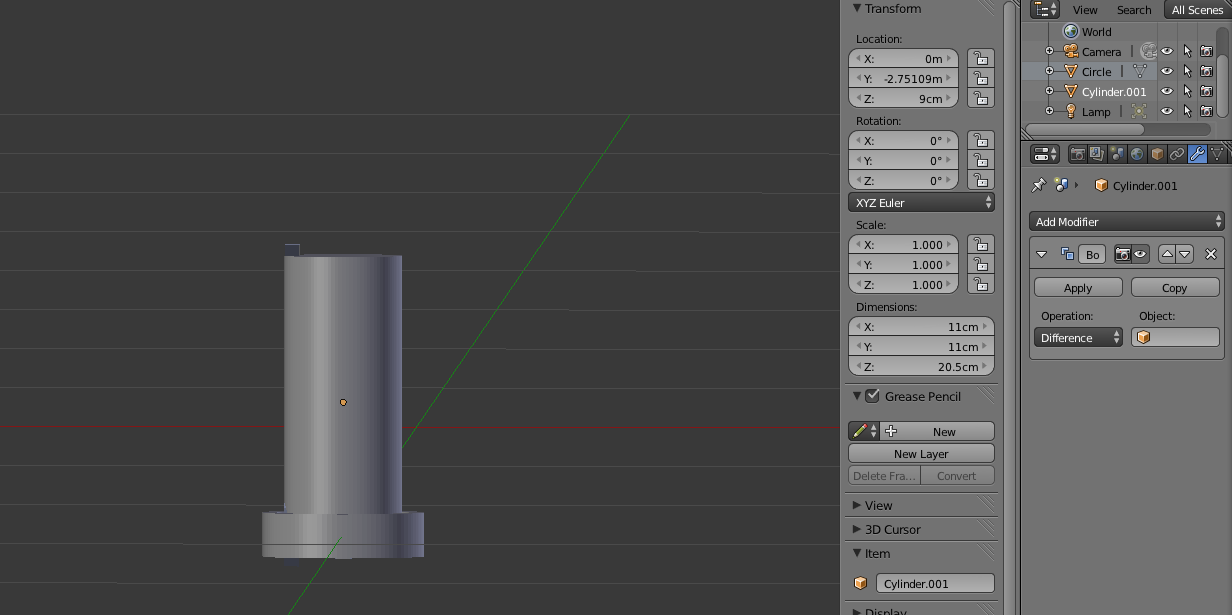This screenshot has width=1232, height=615.
Task: Lock the Scale X value
Action: (x=981, y=245)
